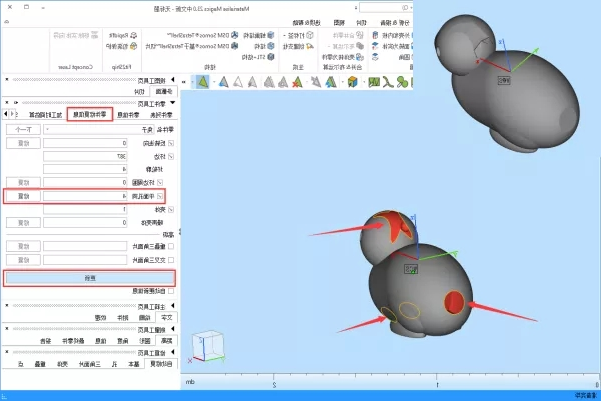Click 修复 button in 平面孔洞 row
The height and width of the screenshot is (401, 601).
pyautogui.click(x=23, y=196)
